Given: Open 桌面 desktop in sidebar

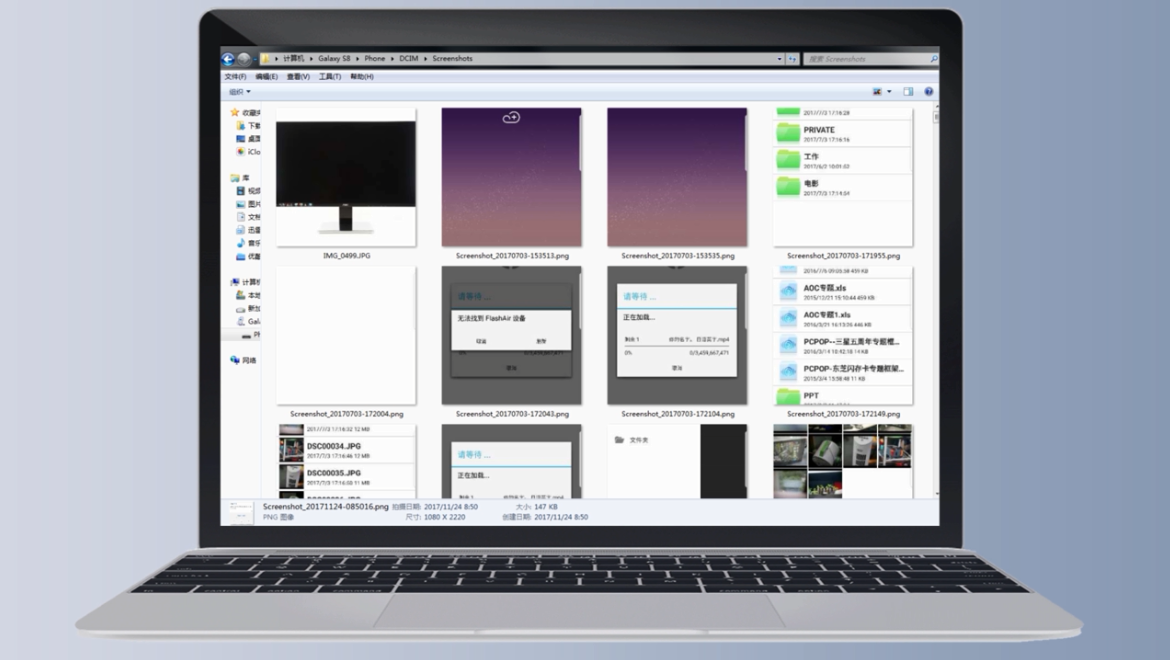Looking at the screenshot, I should (x=248, y=139).
